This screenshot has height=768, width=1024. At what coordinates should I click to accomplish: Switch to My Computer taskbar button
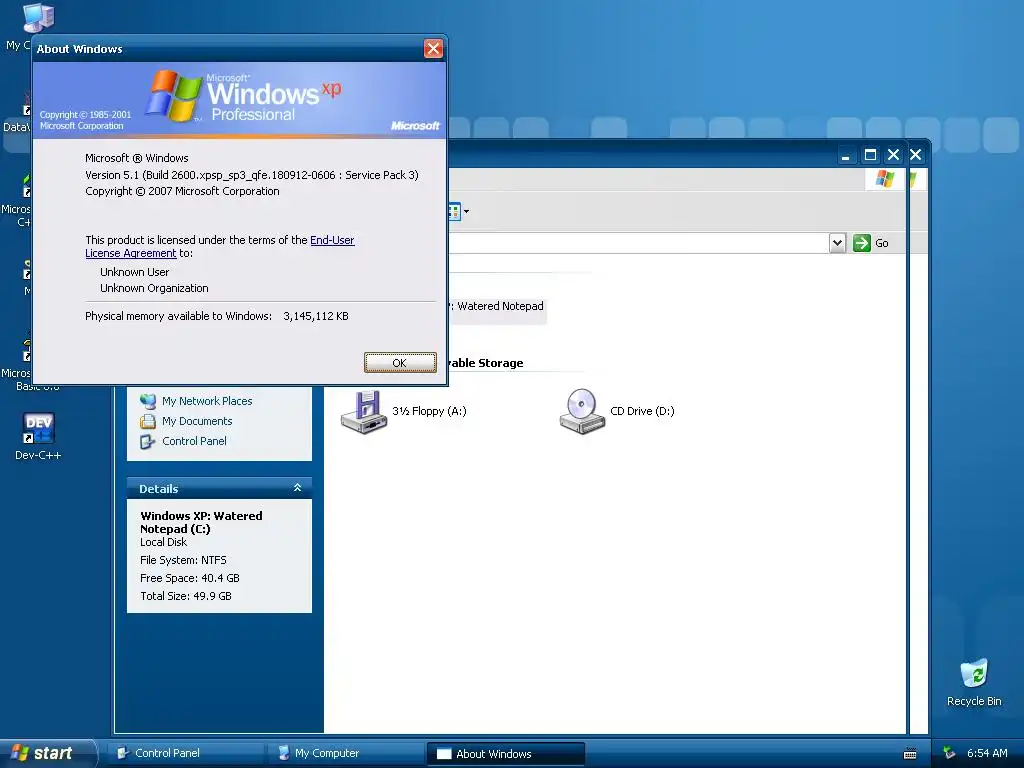click(346, 753)
